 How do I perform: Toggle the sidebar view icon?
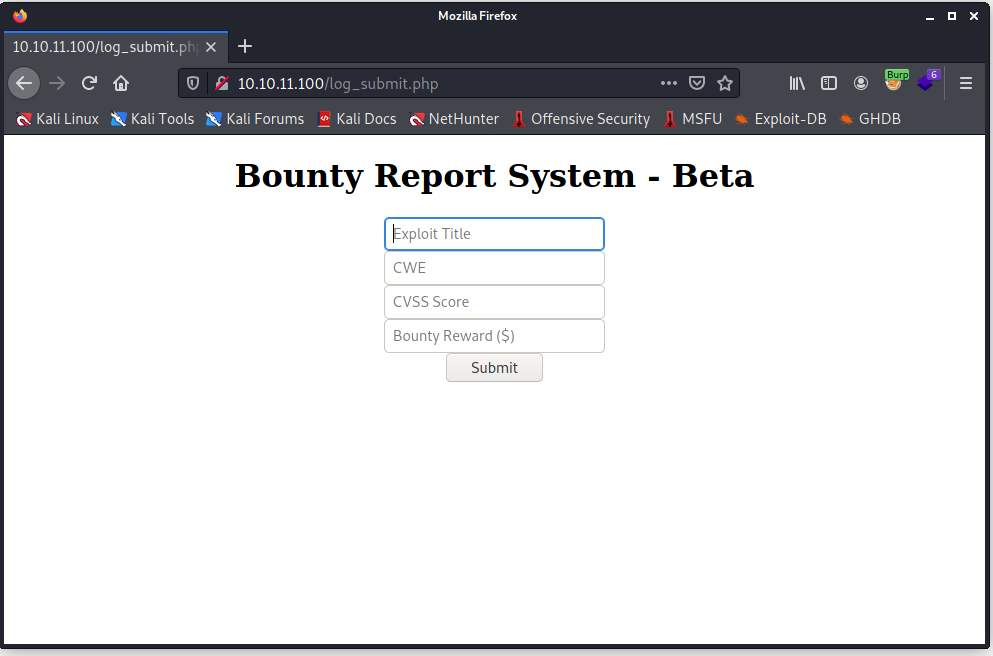click(x=829, y=83)
